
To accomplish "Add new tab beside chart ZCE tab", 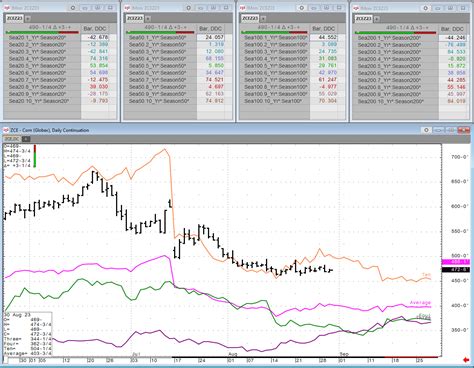I will pyautogui.click(x=26, y=139).
